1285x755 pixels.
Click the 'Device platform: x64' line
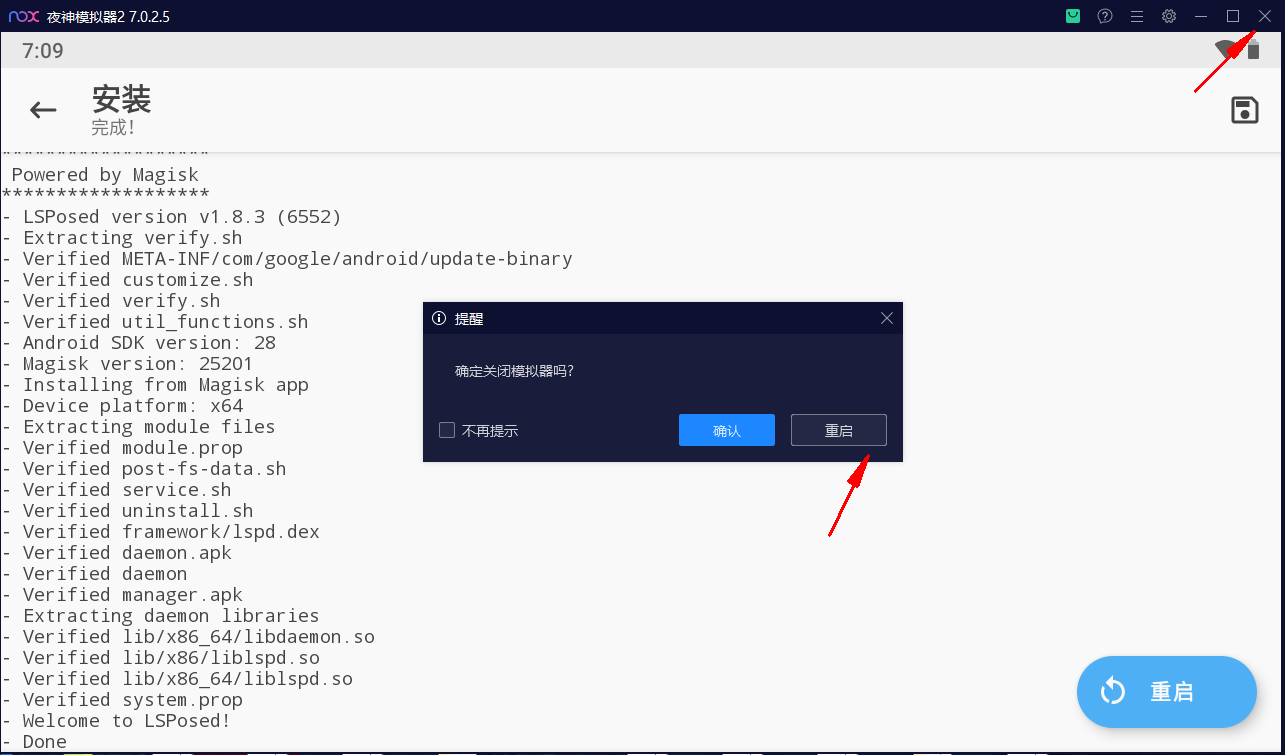122,406
